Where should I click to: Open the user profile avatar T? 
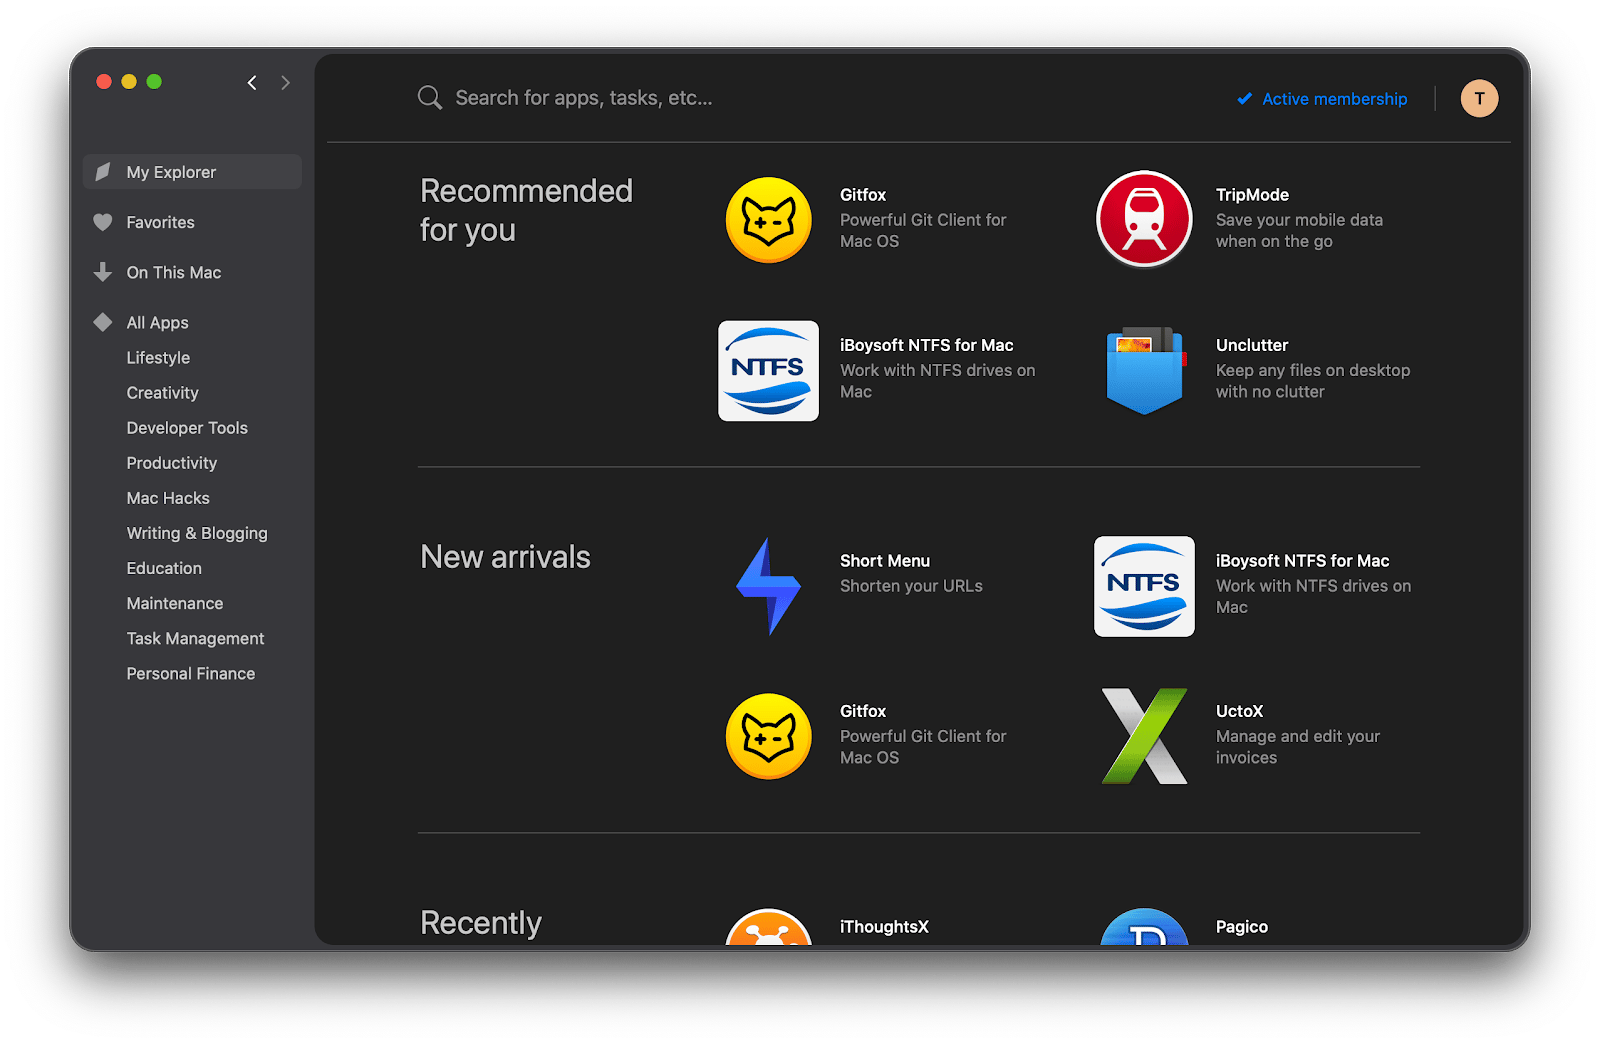click(x=1479, y=98)
